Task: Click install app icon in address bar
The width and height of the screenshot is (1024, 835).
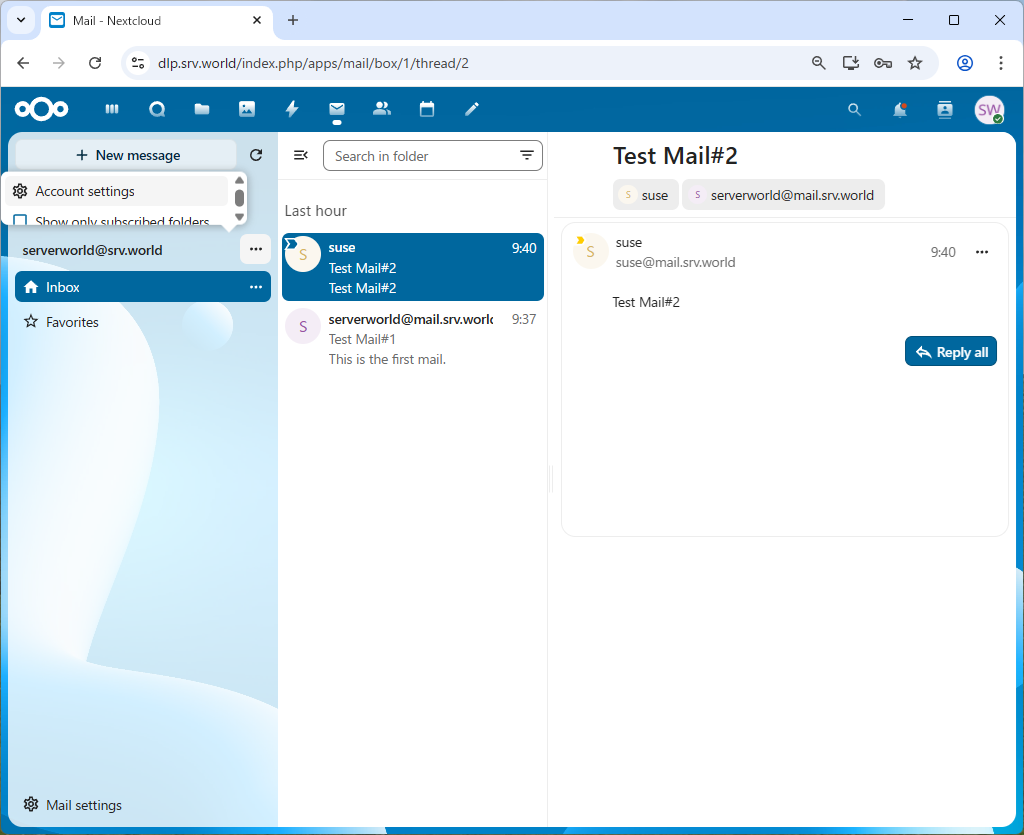Action: pyautogui.click(x=850, y=63)
